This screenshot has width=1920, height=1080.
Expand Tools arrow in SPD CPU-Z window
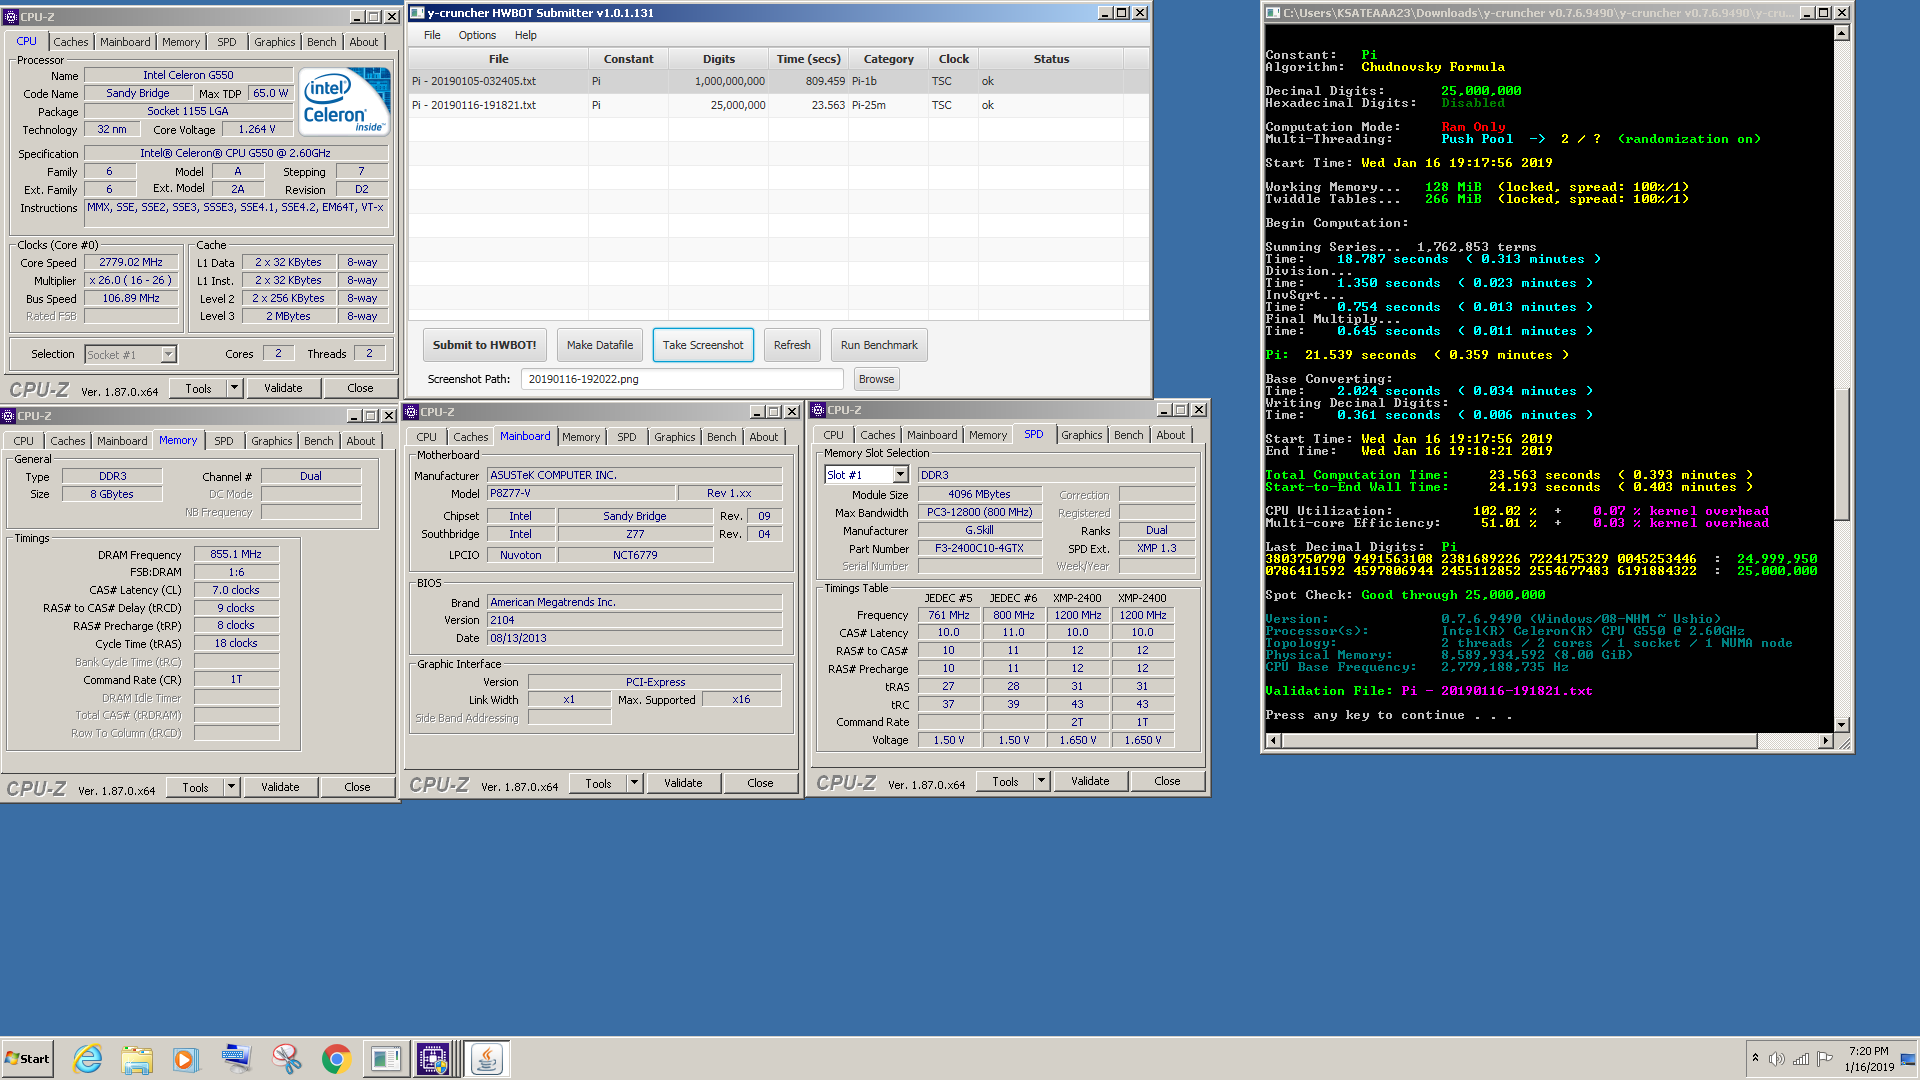(x=1042, y=781)
